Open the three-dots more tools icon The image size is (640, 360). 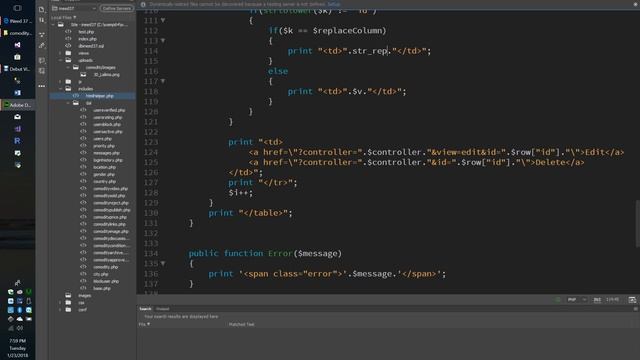(x=42, y=86)
